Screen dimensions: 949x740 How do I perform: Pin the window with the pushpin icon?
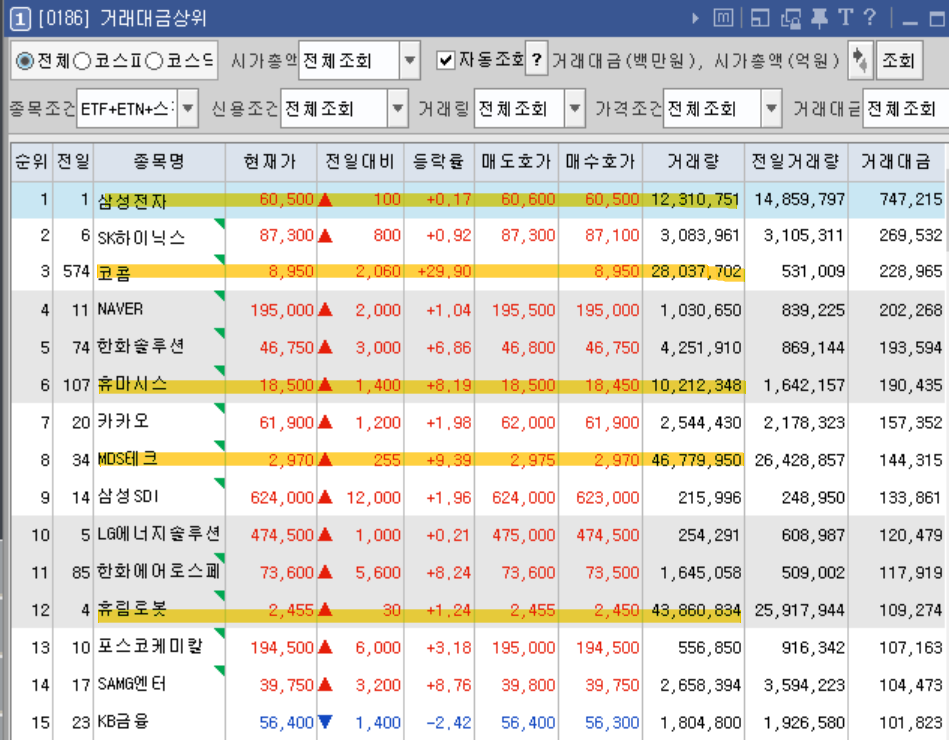pos(819,18)
